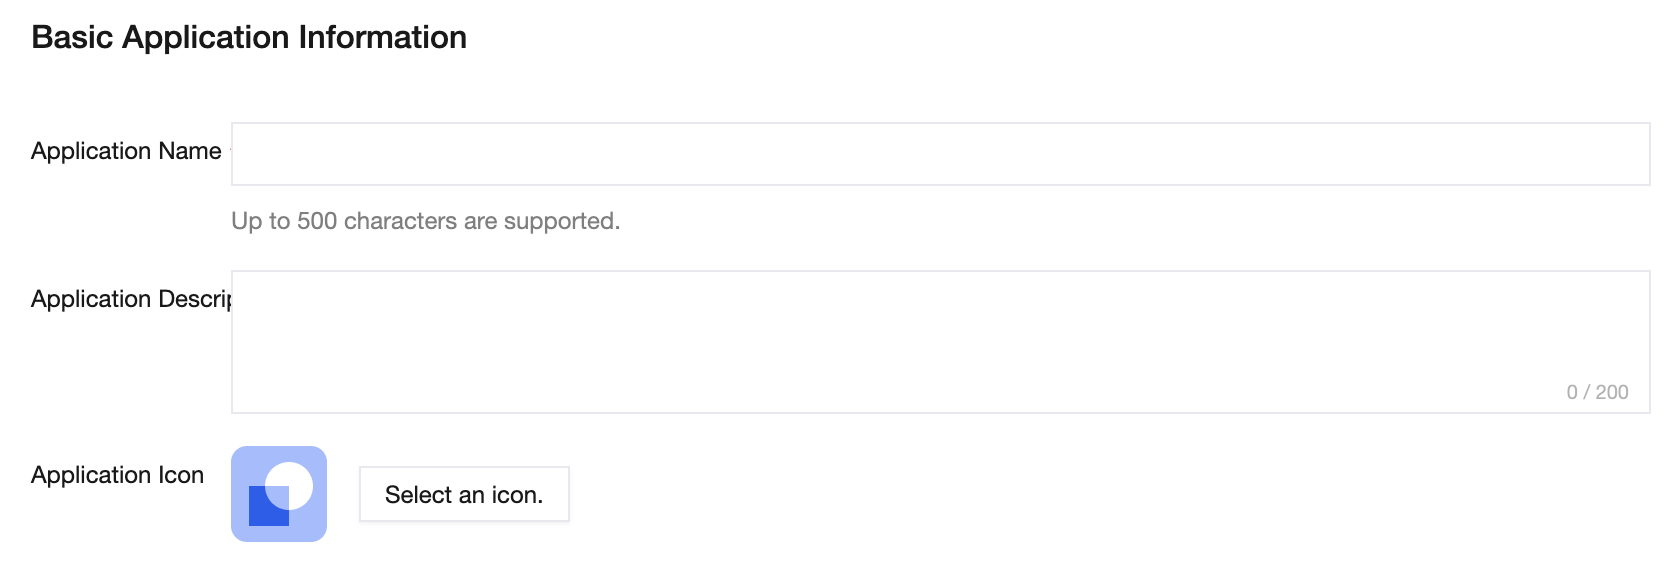Click the "200" limit in the counter
This screenshot has height=570, width=1680.
(x=1612, y=392)
